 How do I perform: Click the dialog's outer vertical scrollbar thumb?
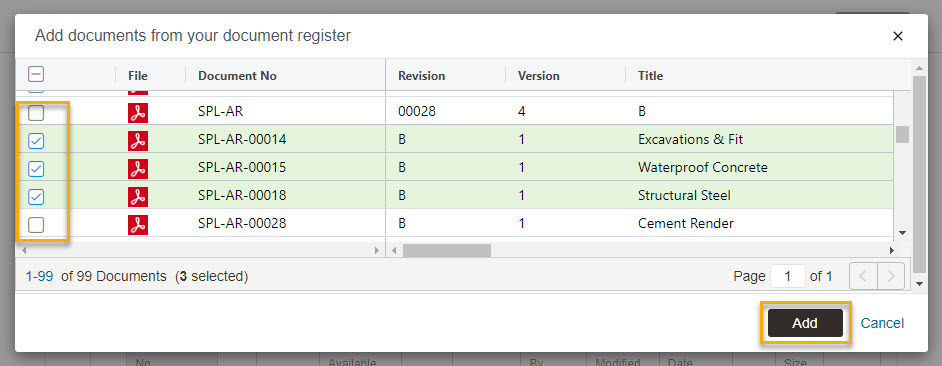920,174
